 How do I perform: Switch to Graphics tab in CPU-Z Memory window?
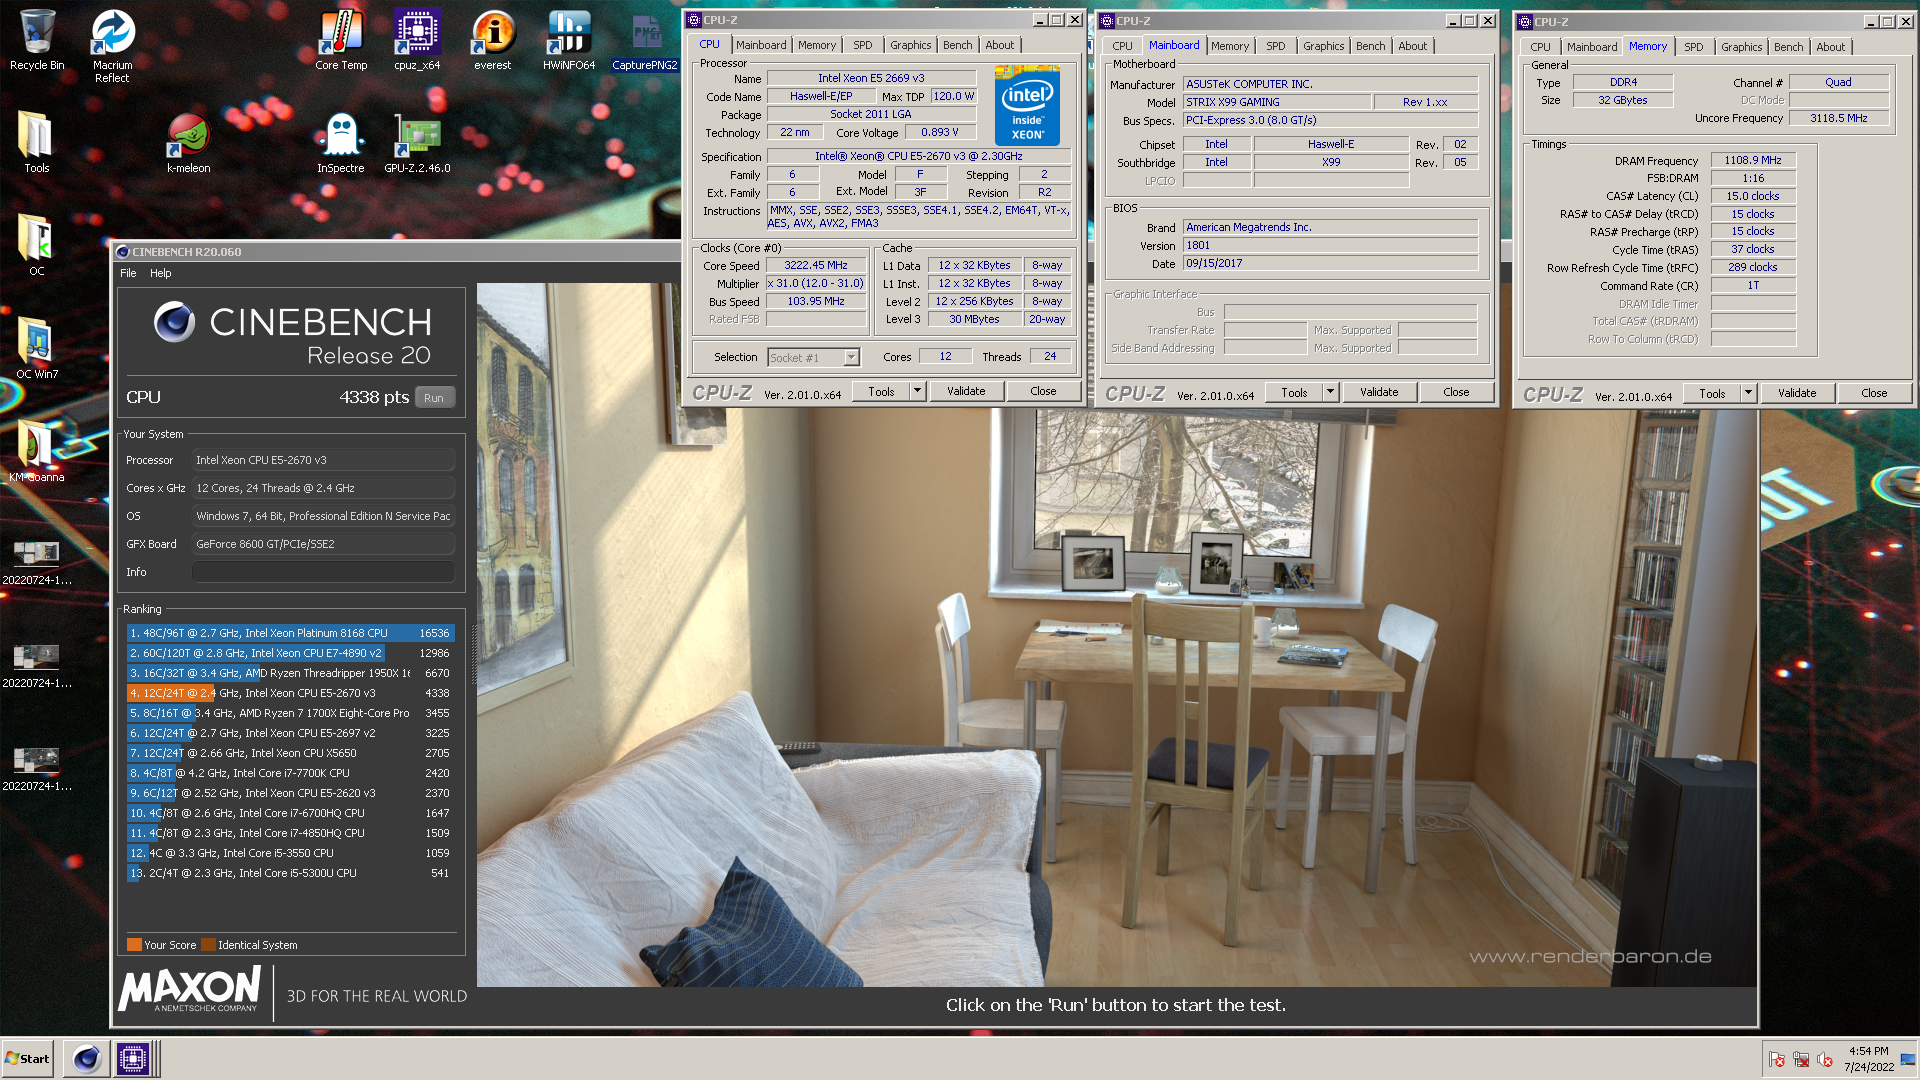tap(1741, 47)
